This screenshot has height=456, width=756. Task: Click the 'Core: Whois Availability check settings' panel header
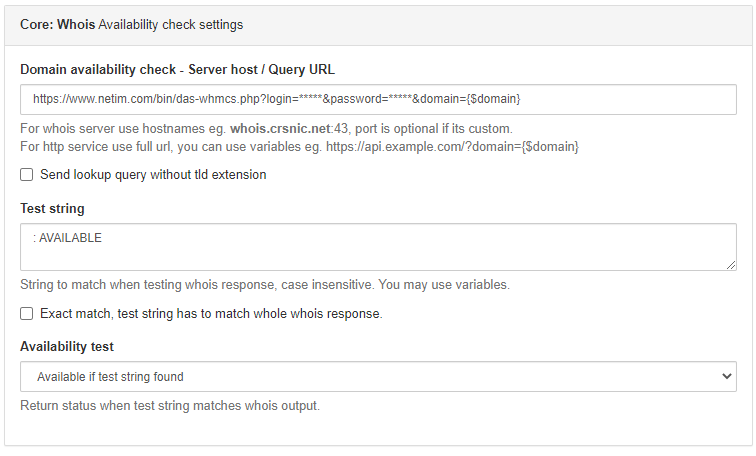pos(378,26)
